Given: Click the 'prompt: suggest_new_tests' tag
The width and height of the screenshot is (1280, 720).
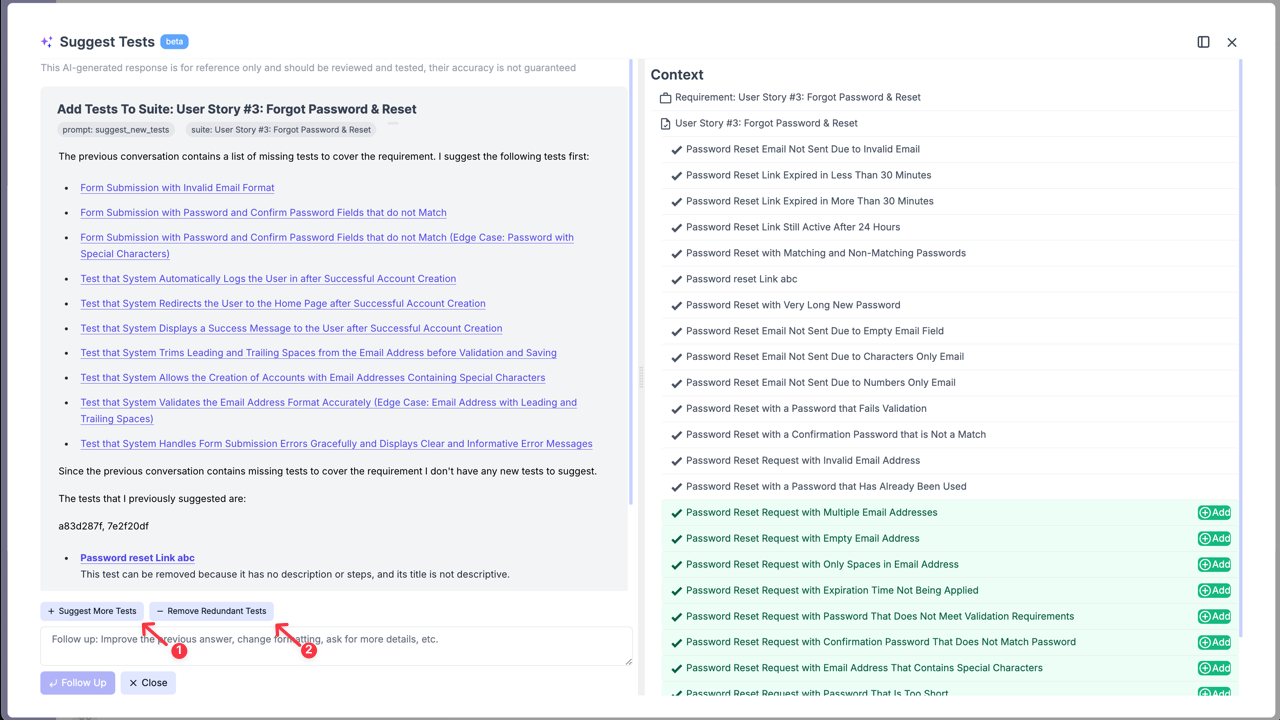Looking at the screenshot, I should (x=116, y=130).
